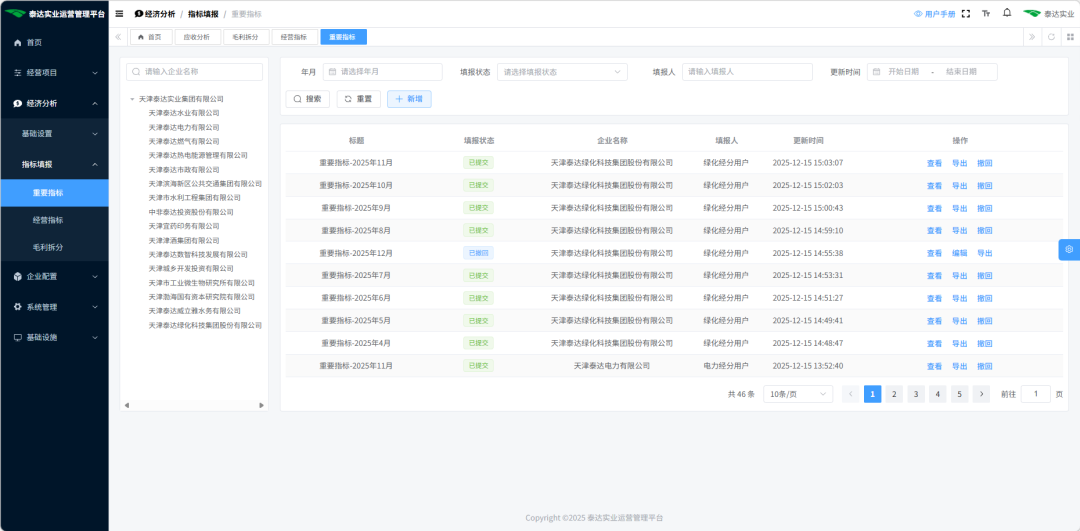Image resolution: width=1080 pixels, height=531 pixels.
Task: Collapse the 经济分析 sidebar menu
Action: (54, 103)
